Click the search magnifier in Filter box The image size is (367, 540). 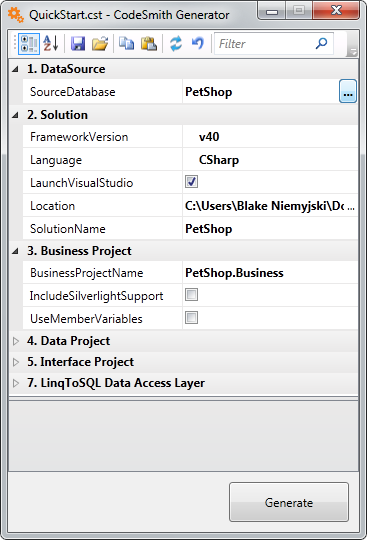coord(322,43)
